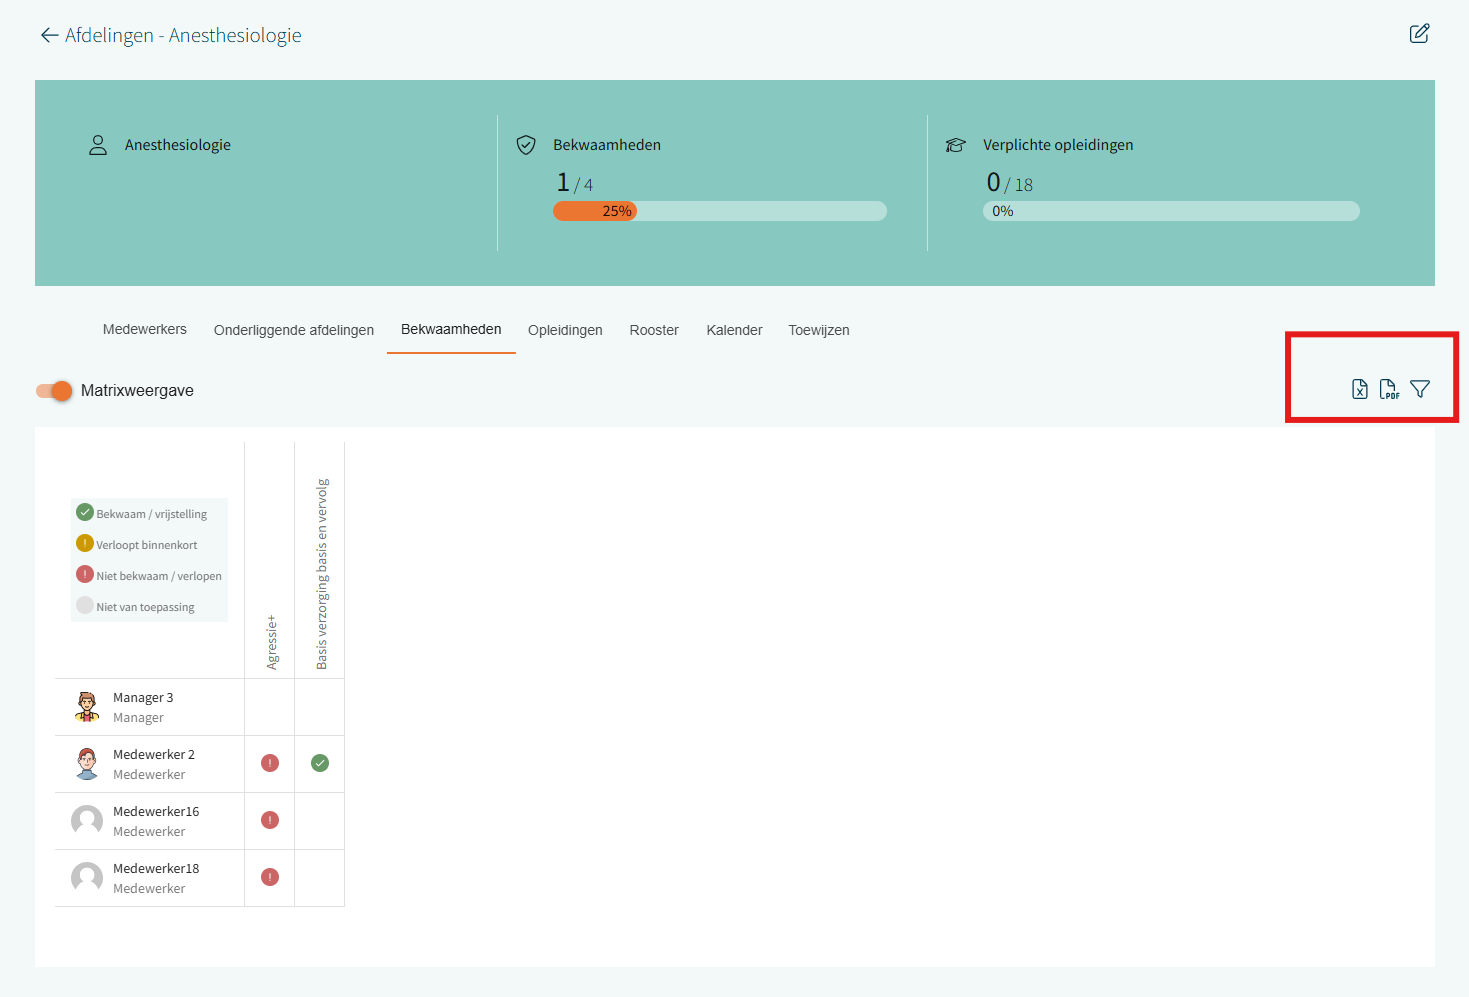Click Medewerker18 red warning status icon
Screen dimensions: 1469x997
270,877
